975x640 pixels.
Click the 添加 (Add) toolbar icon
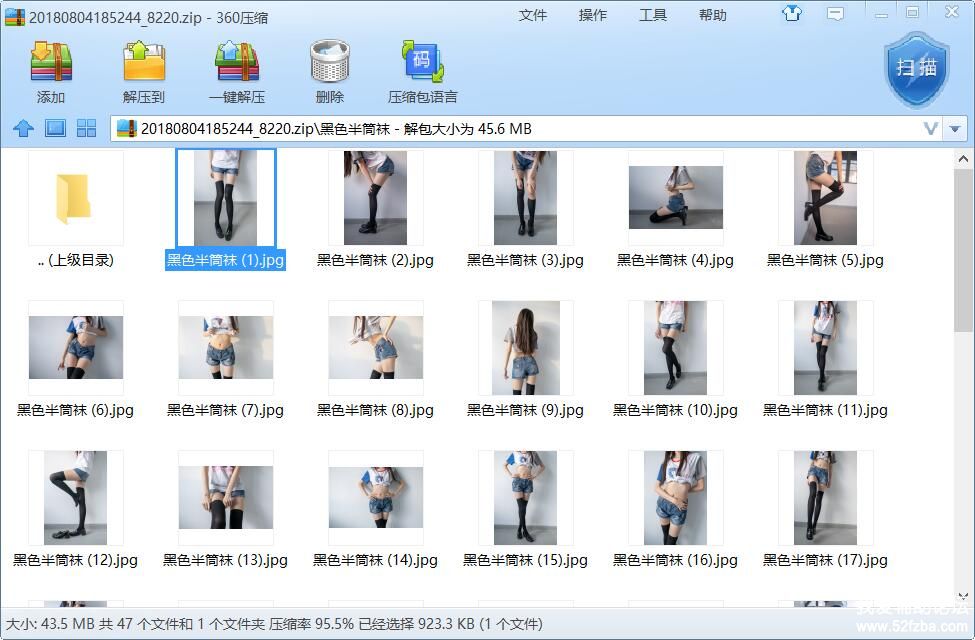(x=51, y=62)
